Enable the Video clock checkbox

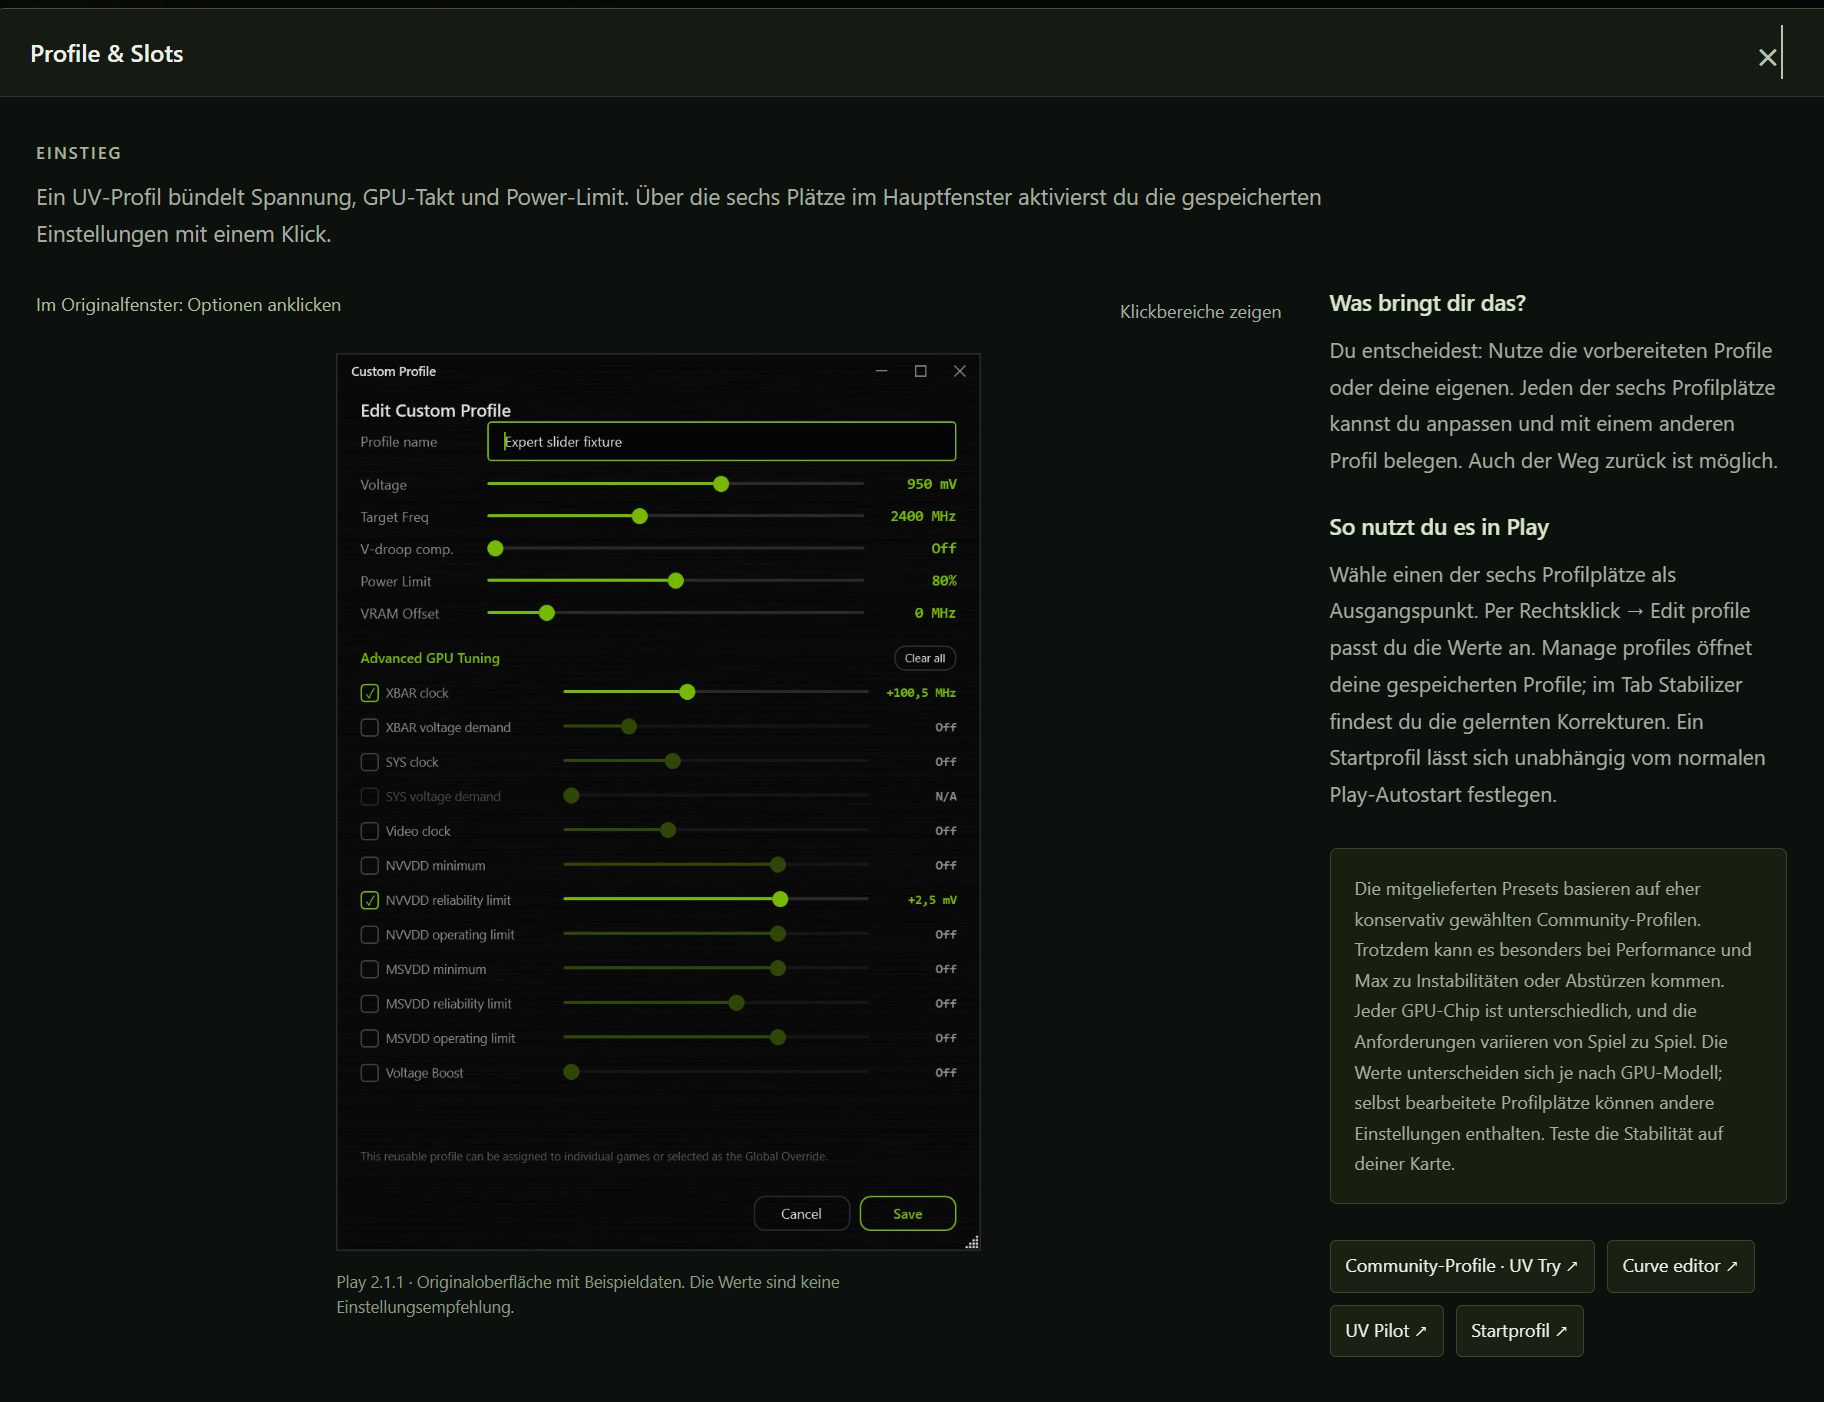point(370,831)
